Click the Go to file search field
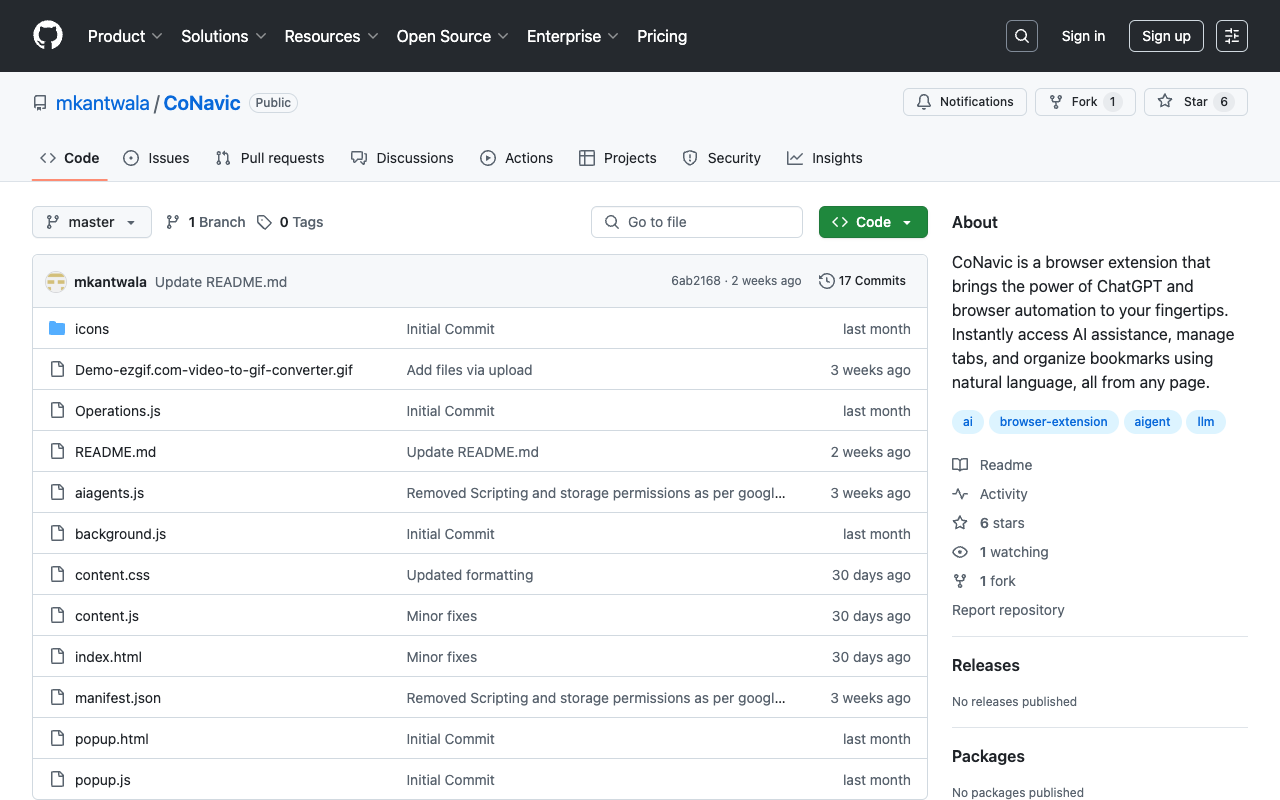 [696, 221]
